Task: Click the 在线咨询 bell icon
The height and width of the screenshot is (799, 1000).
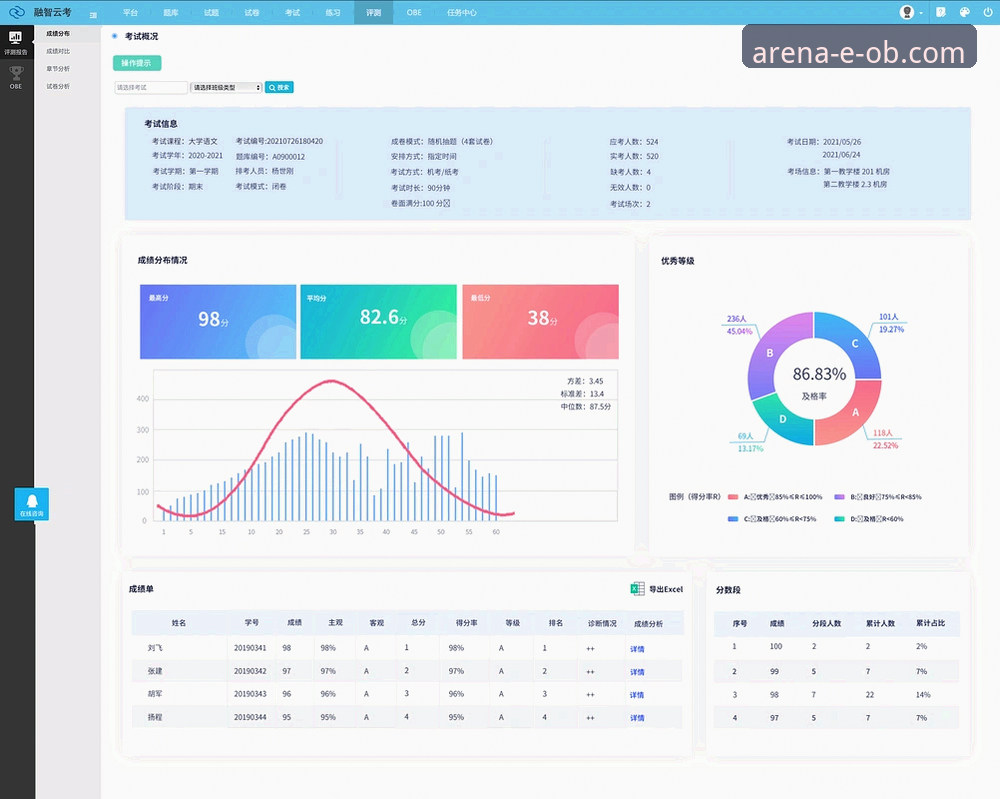Action: 32,504
